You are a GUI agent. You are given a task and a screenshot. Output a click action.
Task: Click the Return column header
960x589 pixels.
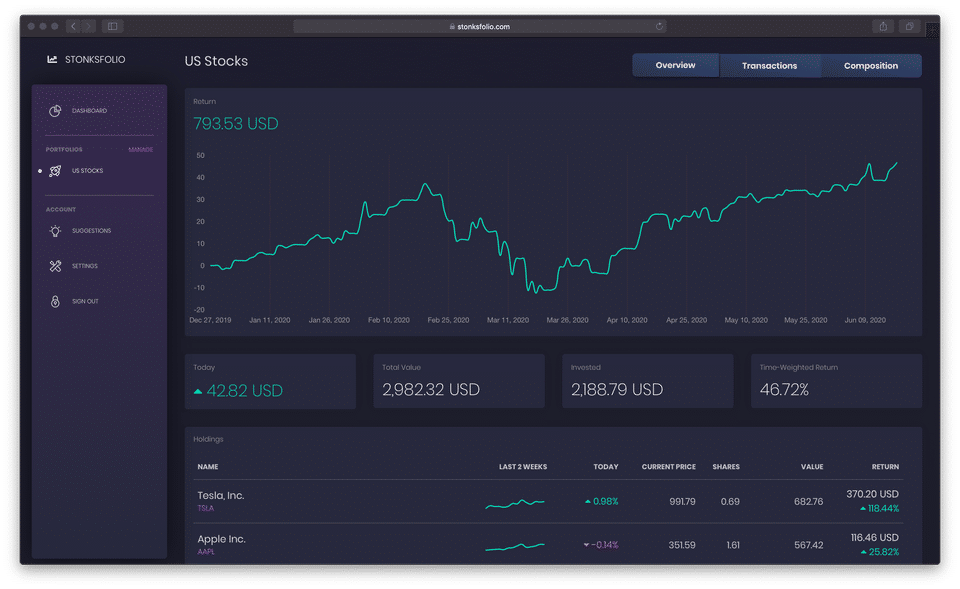(x=885, y=467)
